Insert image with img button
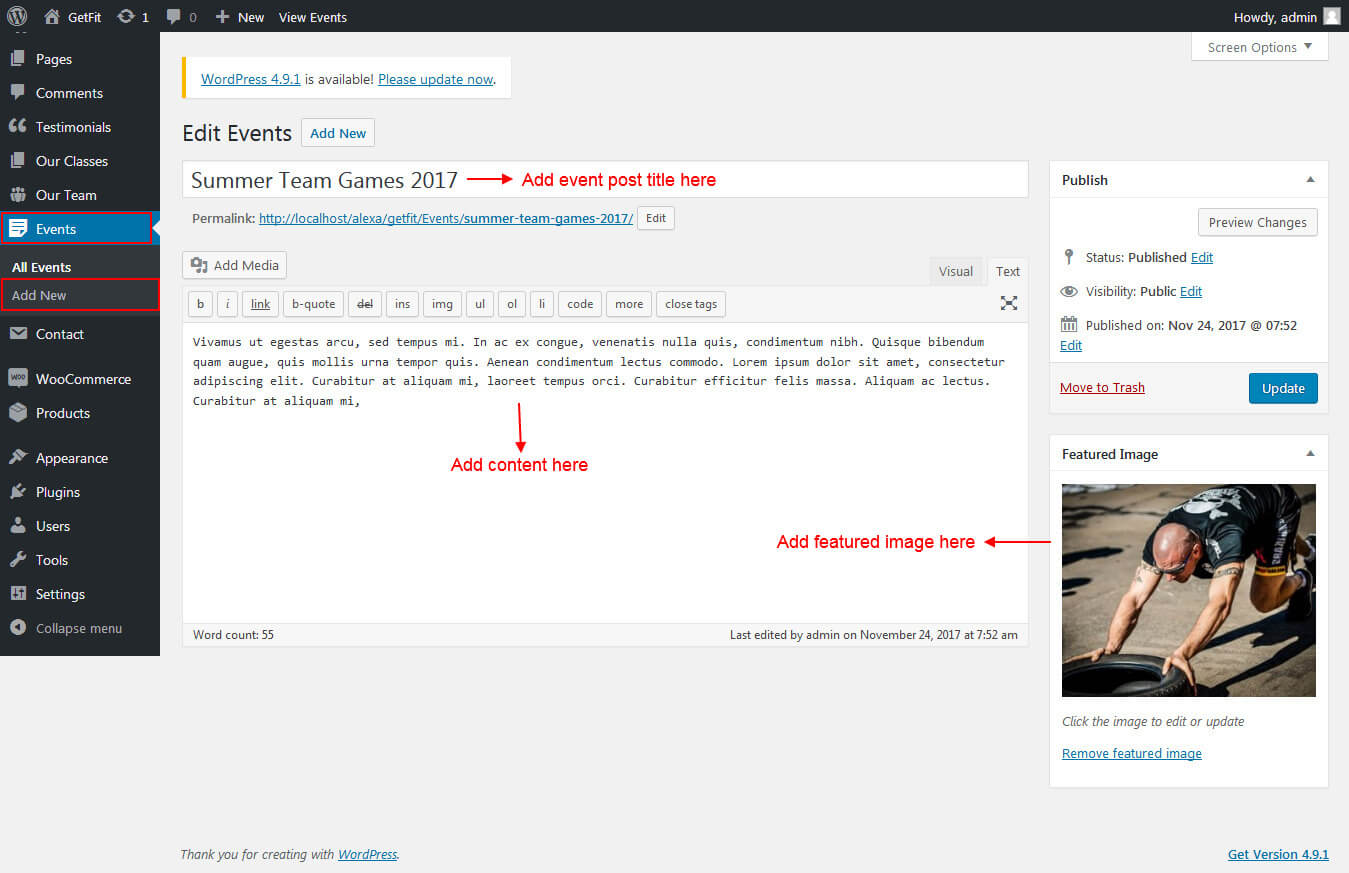The width and height of the screenshot is (1349, 873). coord(442,304)
